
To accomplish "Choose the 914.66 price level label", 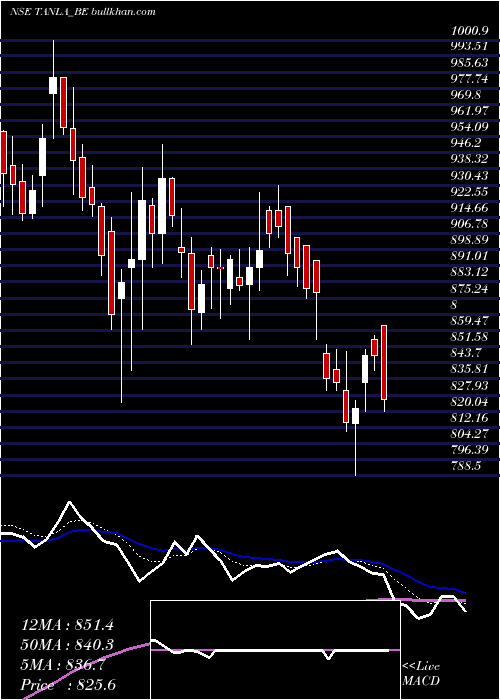I will tap(471, 208).
